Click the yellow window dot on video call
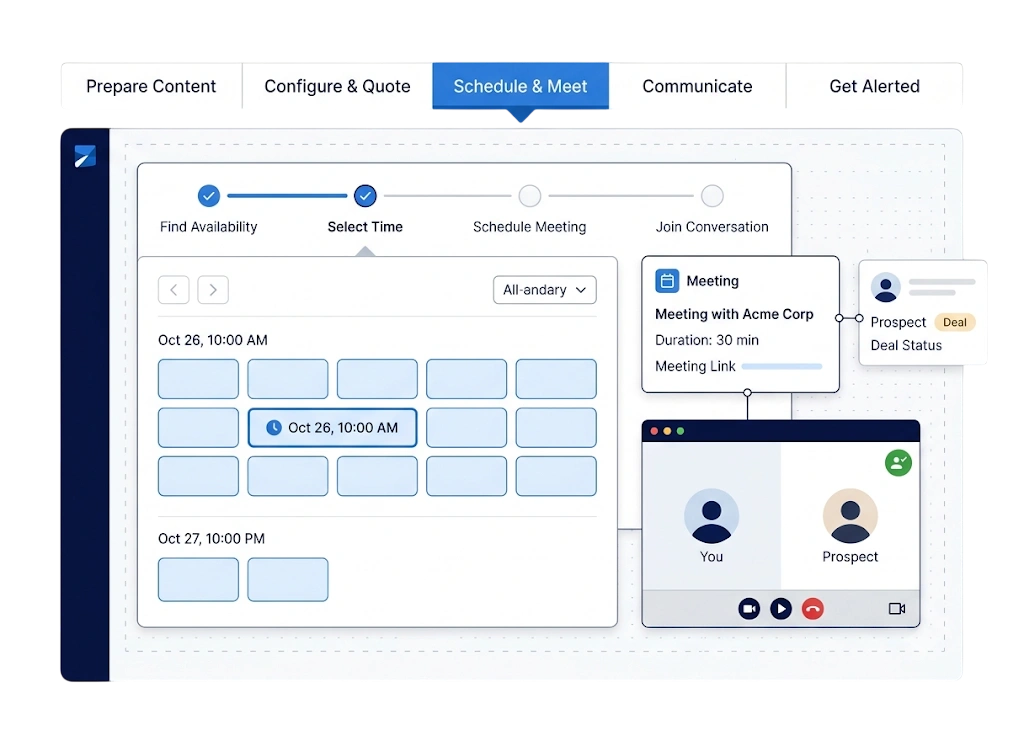 [667, 431]
